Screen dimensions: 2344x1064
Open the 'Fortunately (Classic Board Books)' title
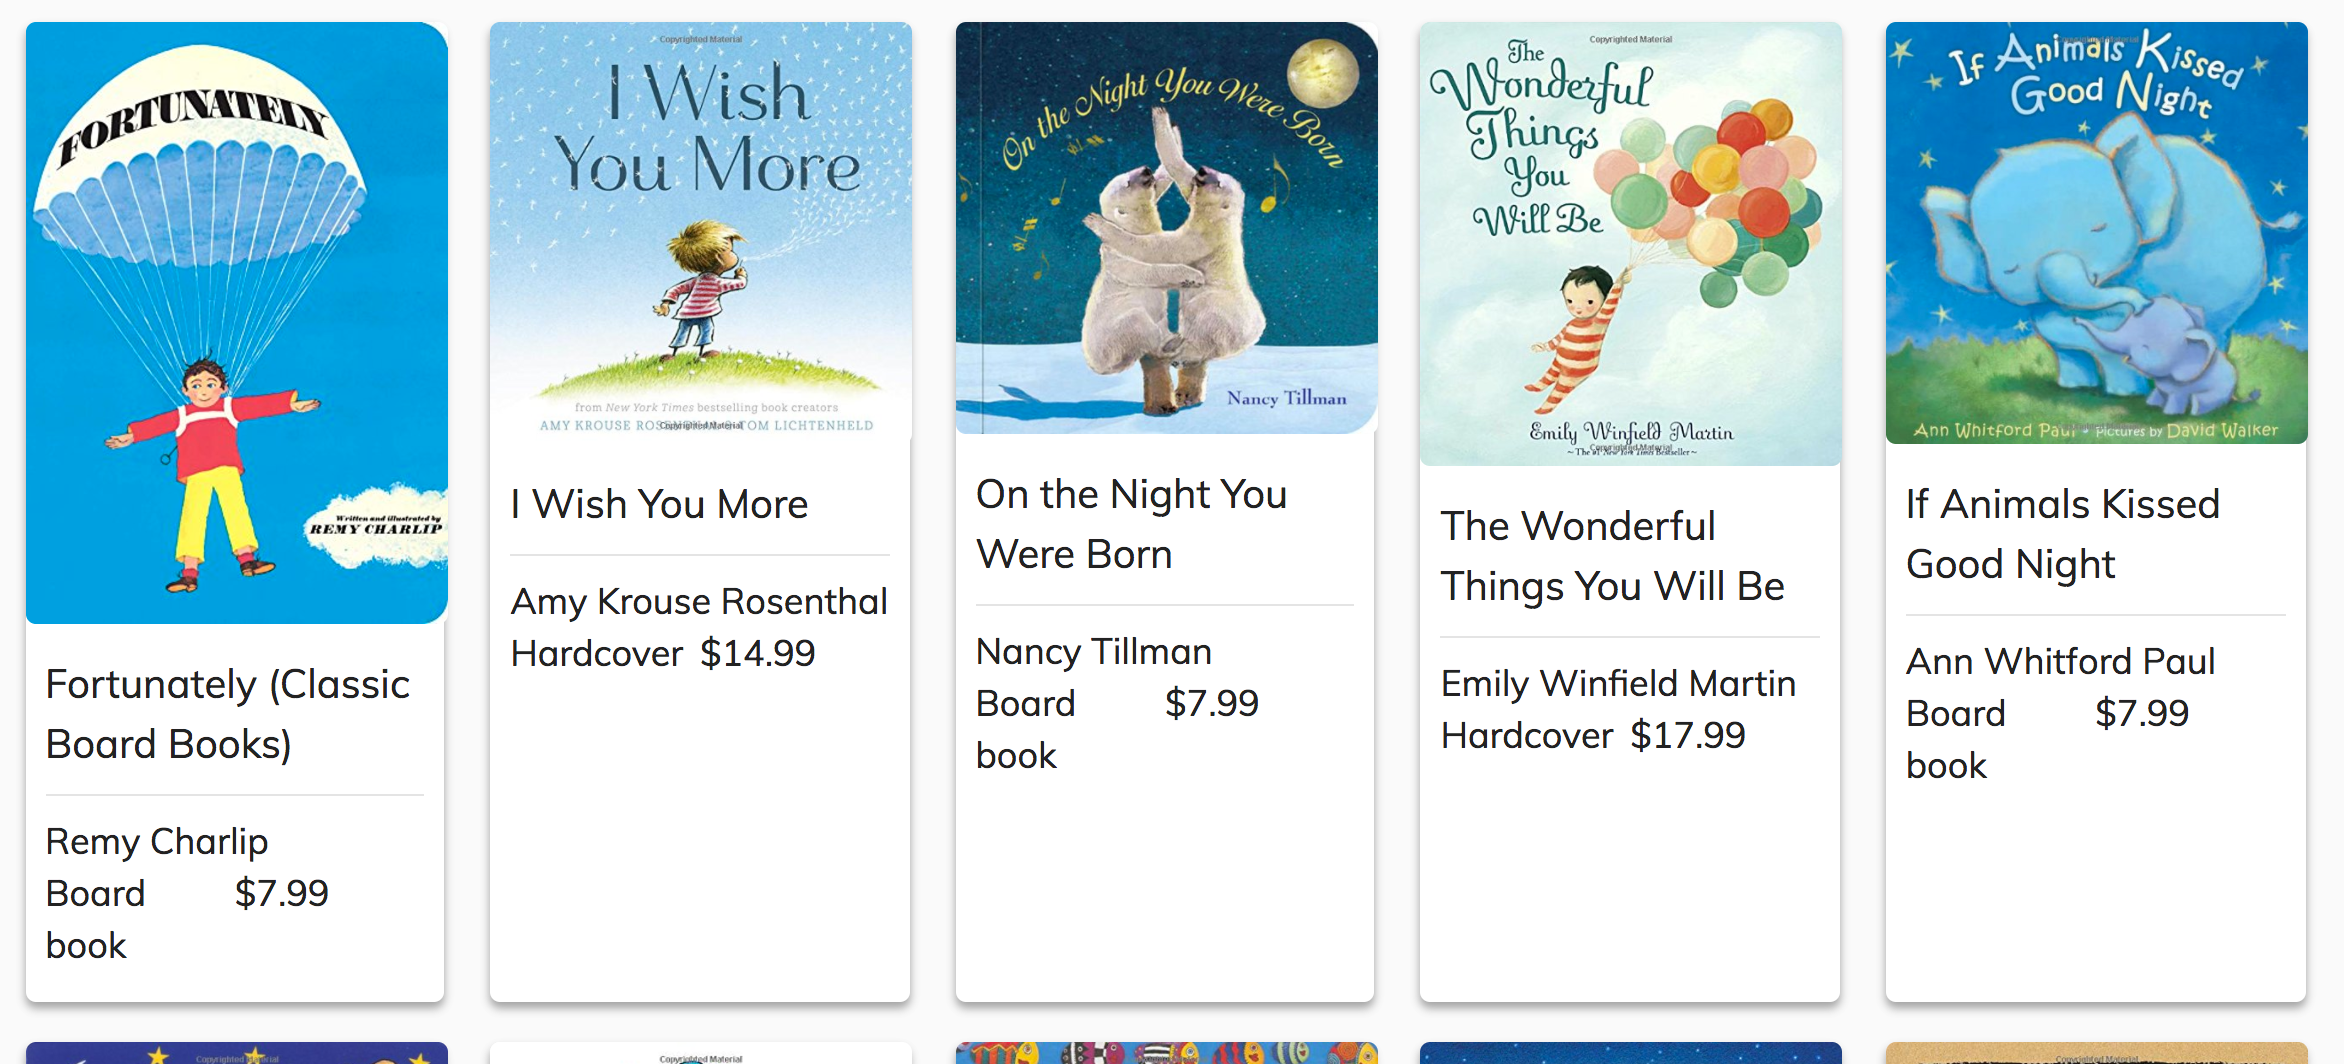pyautogui.click(x=228, y=714)
